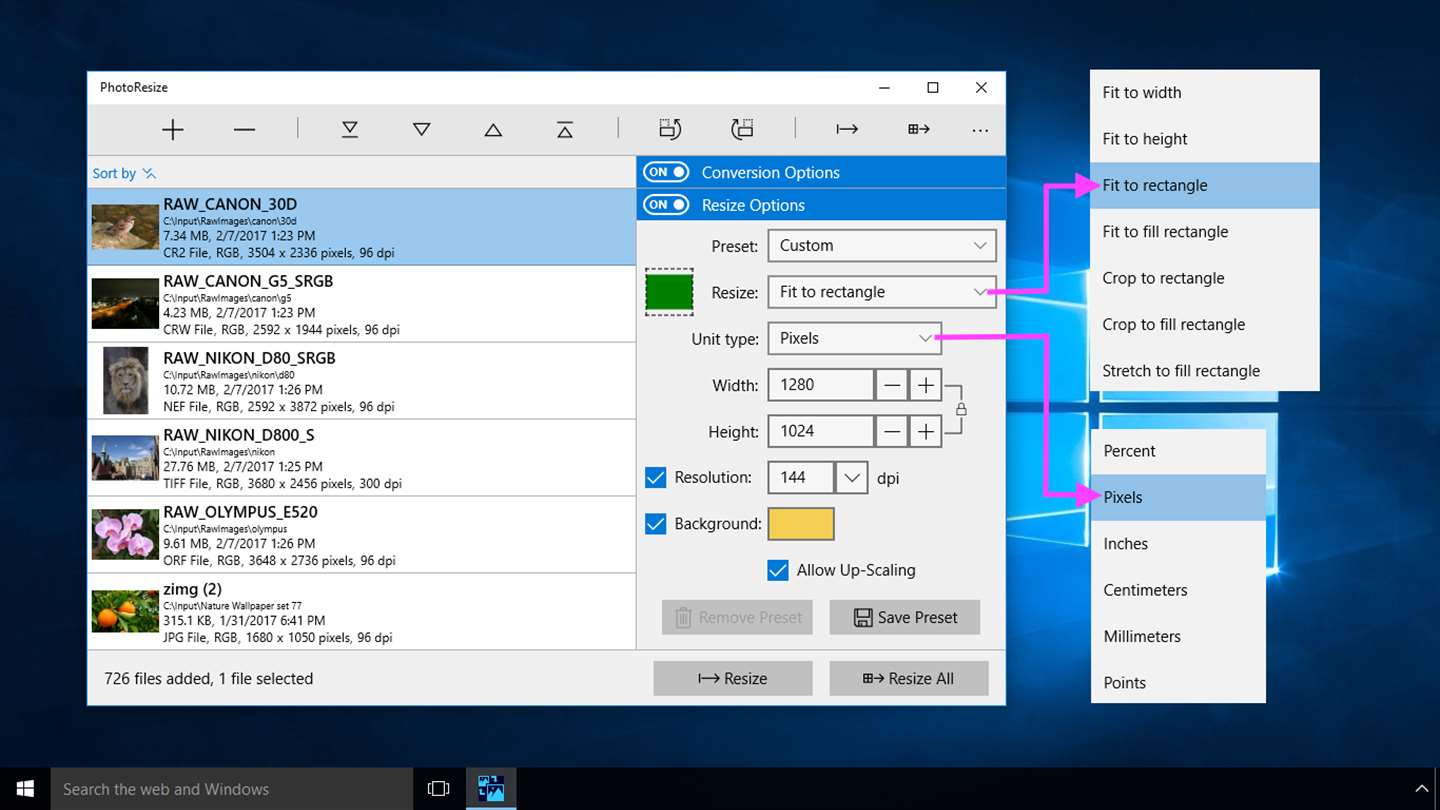Expand the Resolution dpi dropdown arrow

point(851,478)
